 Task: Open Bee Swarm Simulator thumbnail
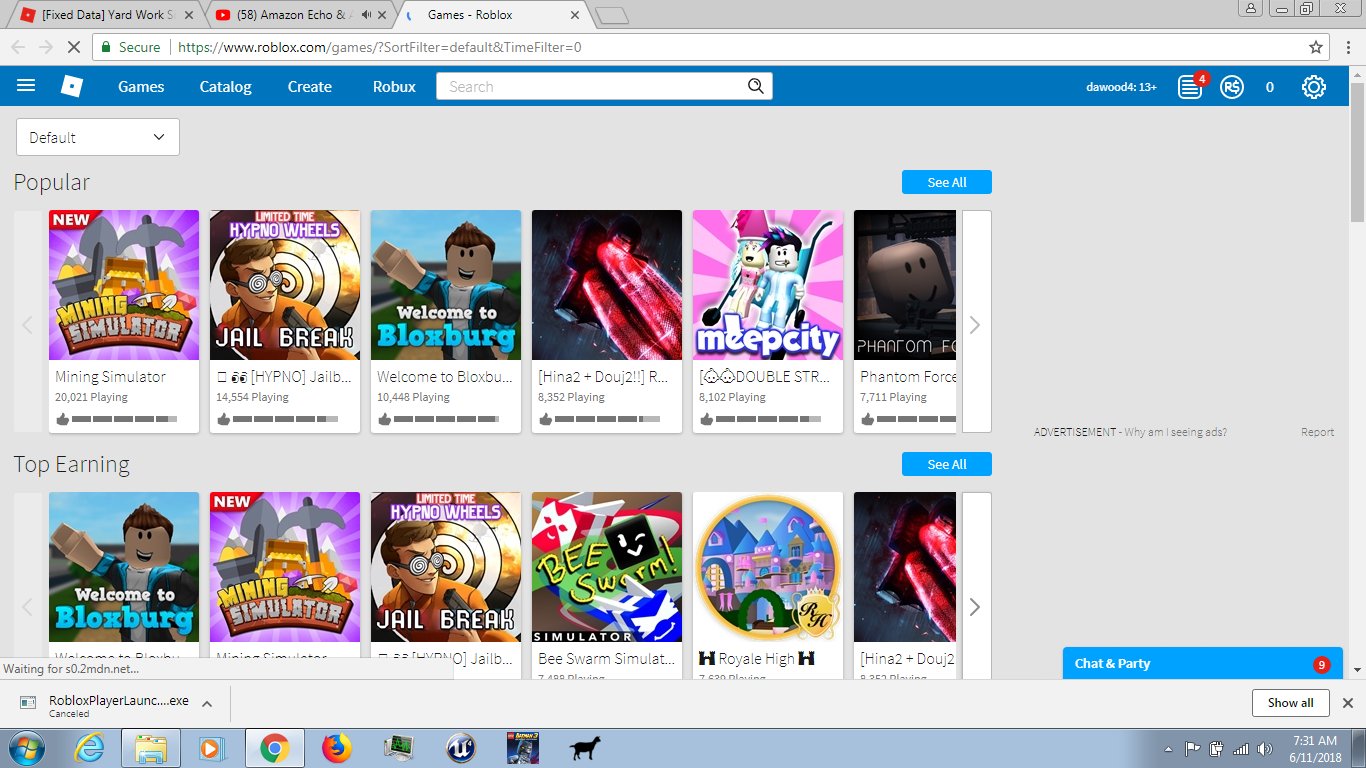[607, 567]
